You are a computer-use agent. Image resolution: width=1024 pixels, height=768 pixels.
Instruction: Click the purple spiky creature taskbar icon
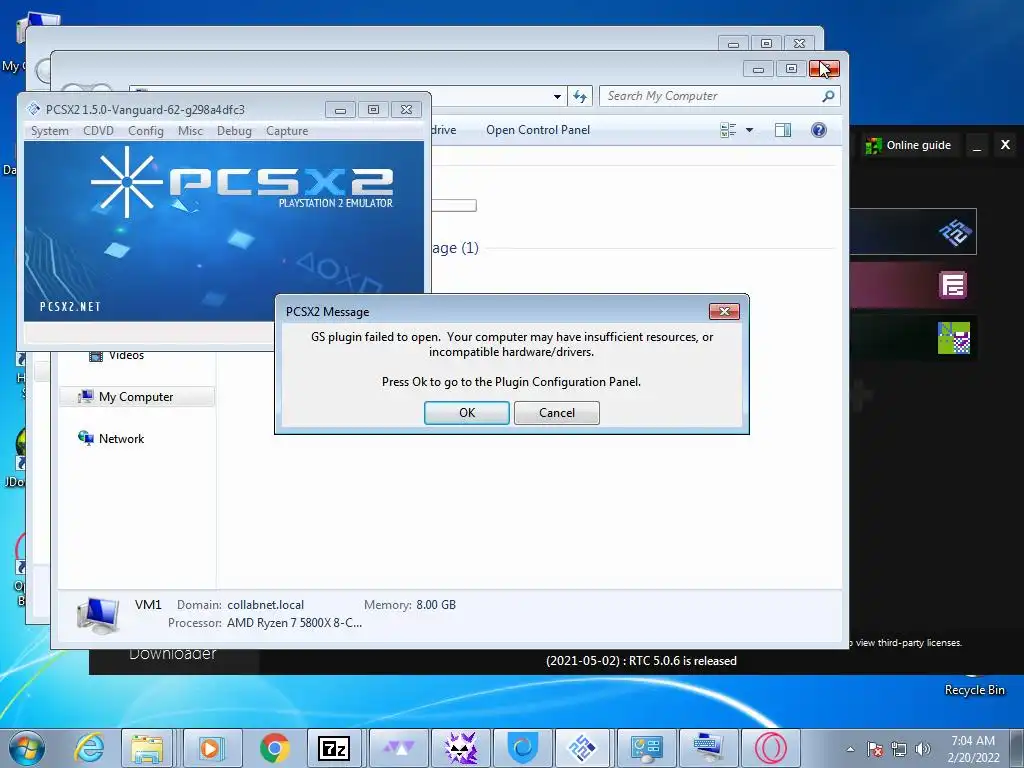pyautogui.click(x=460, y=748)
